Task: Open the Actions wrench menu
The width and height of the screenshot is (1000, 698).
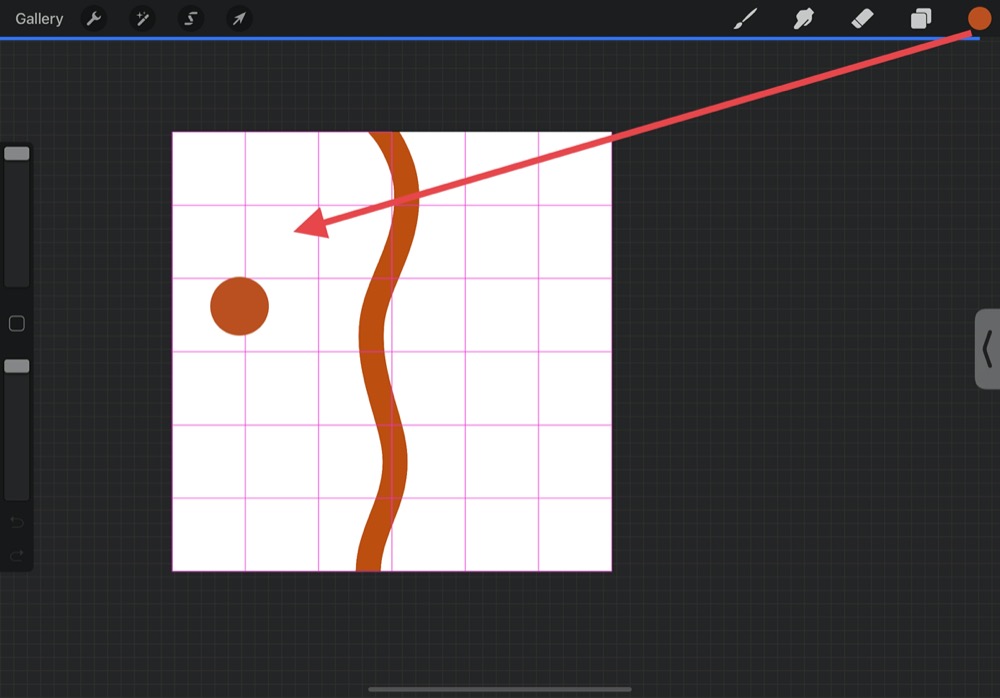Action: coord(94,19)
